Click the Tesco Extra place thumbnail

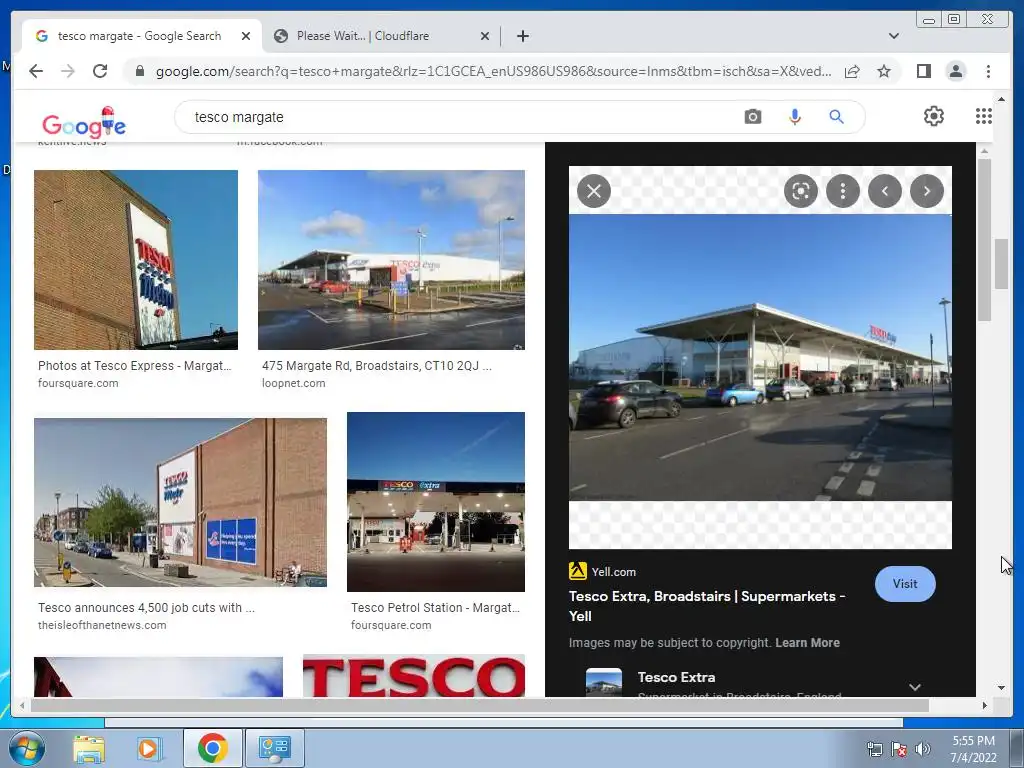(603, 682)
